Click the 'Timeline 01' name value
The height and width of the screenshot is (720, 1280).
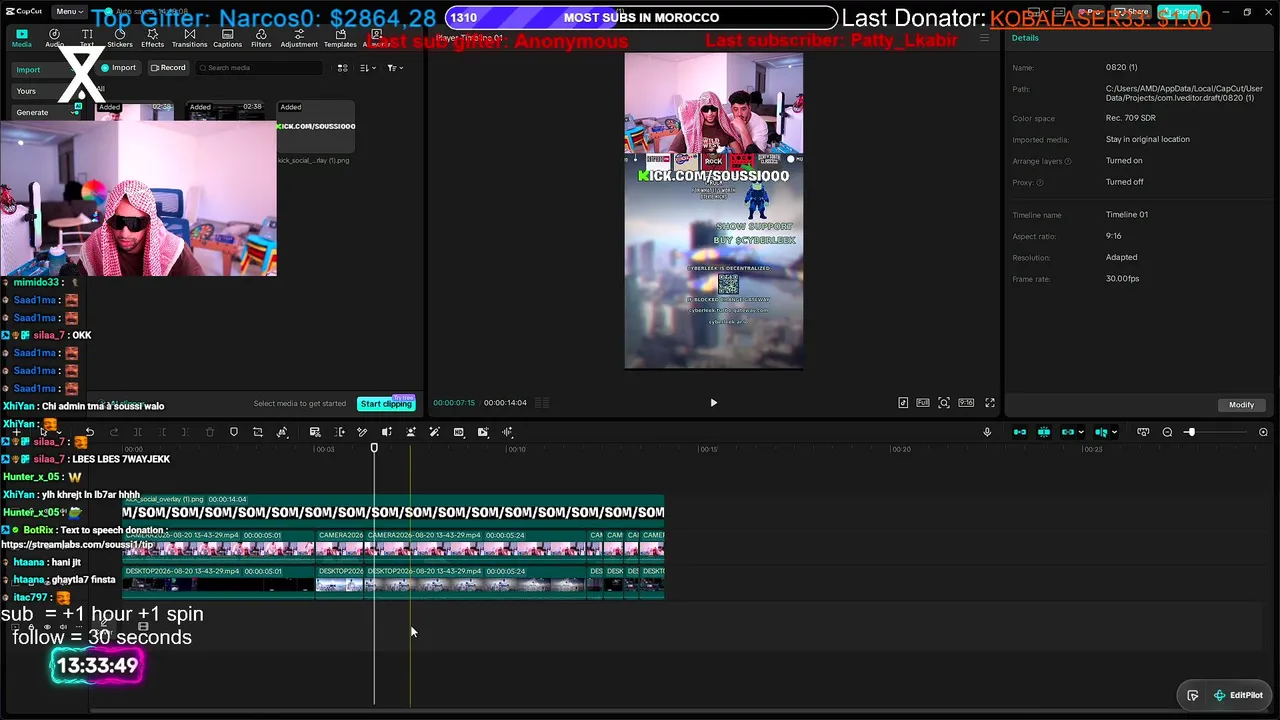pos(1127,215)
